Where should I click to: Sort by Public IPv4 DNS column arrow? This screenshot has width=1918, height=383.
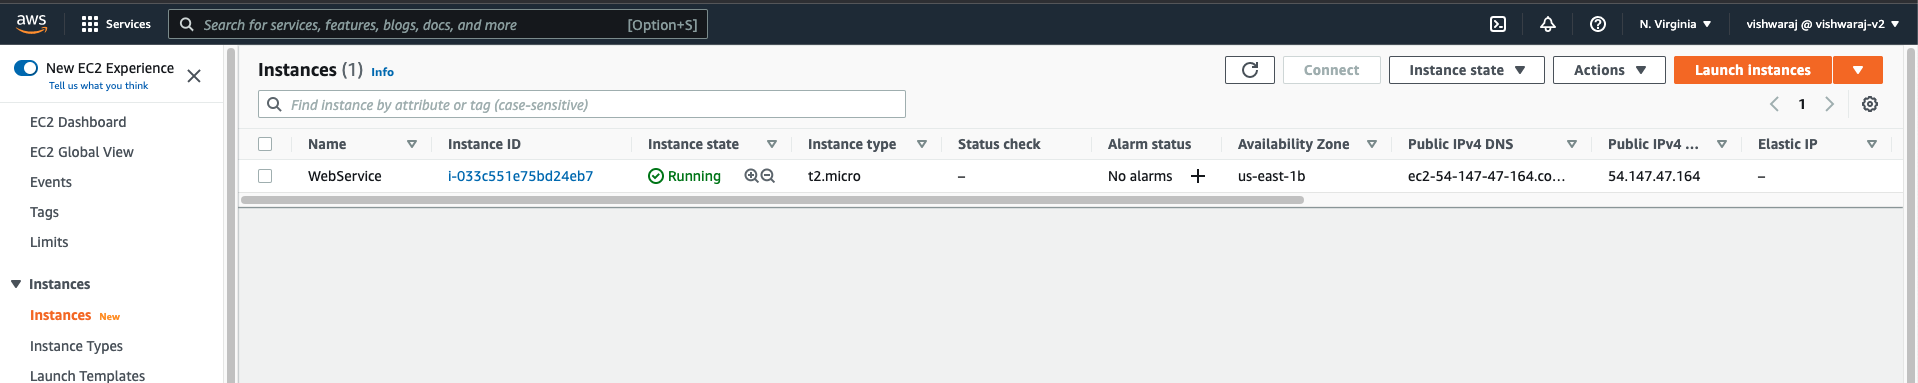pyautogui.click(x=1572, y=144)
